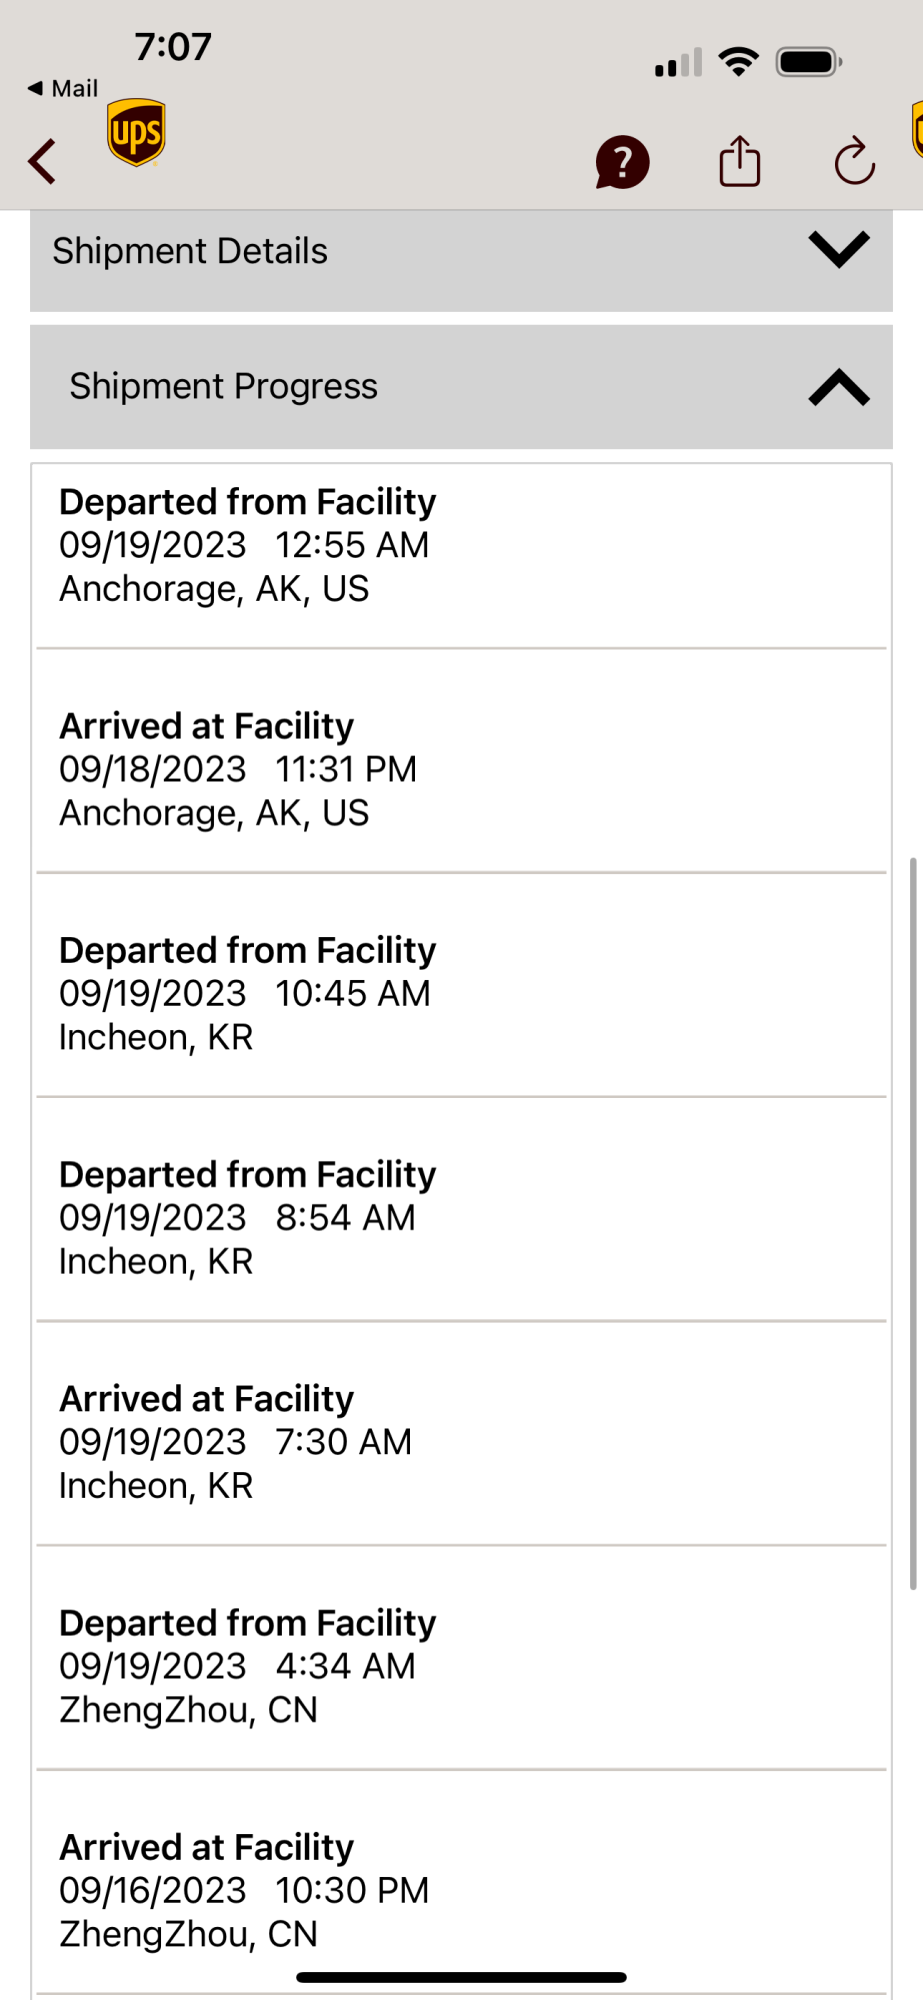Collapse the Shipment Progress chevron
This screenshot has height=2000, width=923.
(x=838, y=387)
